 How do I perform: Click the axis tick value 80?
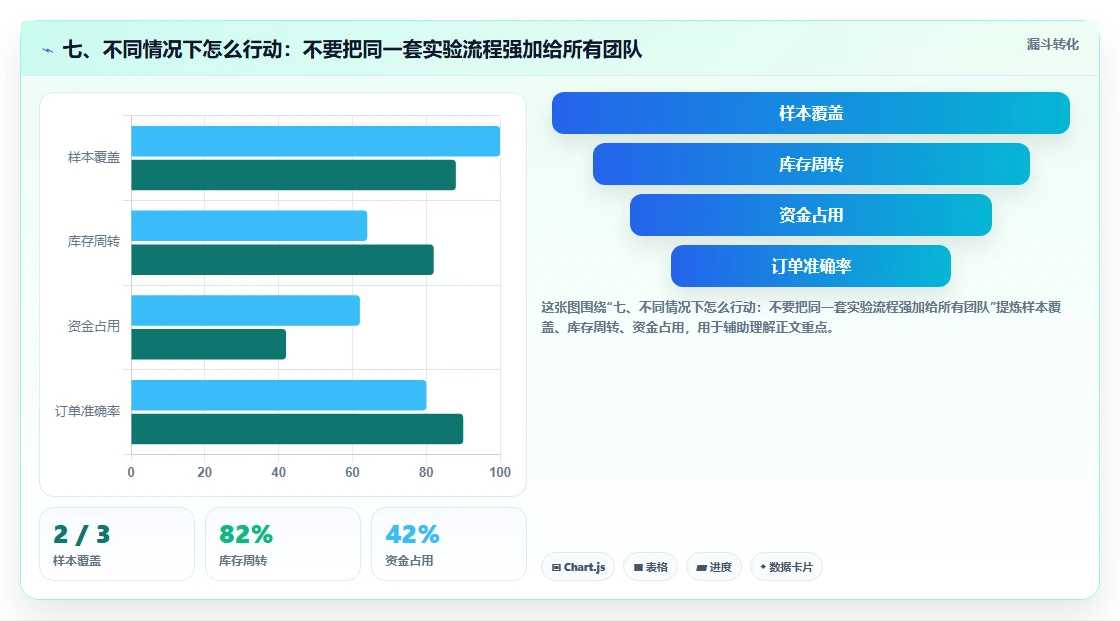click(426, 472)
